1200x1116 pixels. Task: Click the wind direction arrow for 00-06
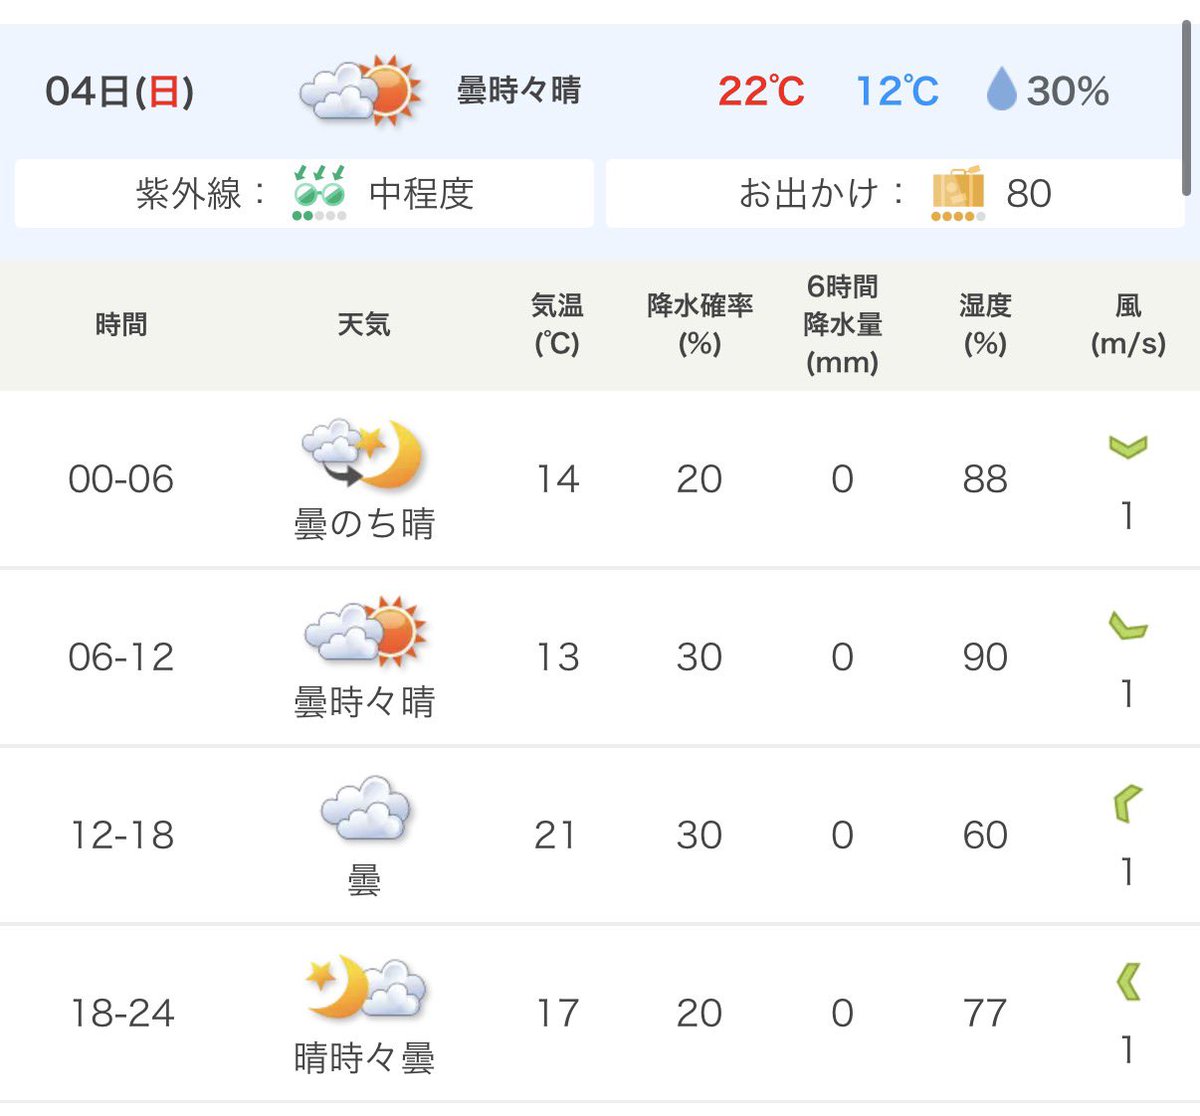point(1128,446)
